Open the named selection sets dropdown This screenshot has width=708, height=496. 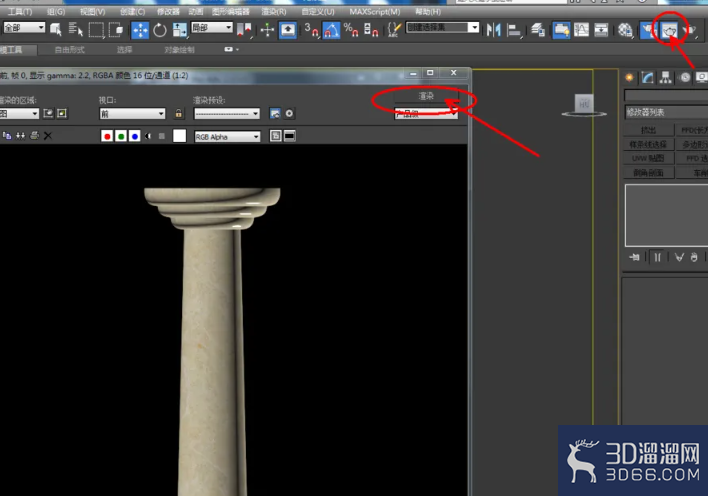[x=442, y=28]
